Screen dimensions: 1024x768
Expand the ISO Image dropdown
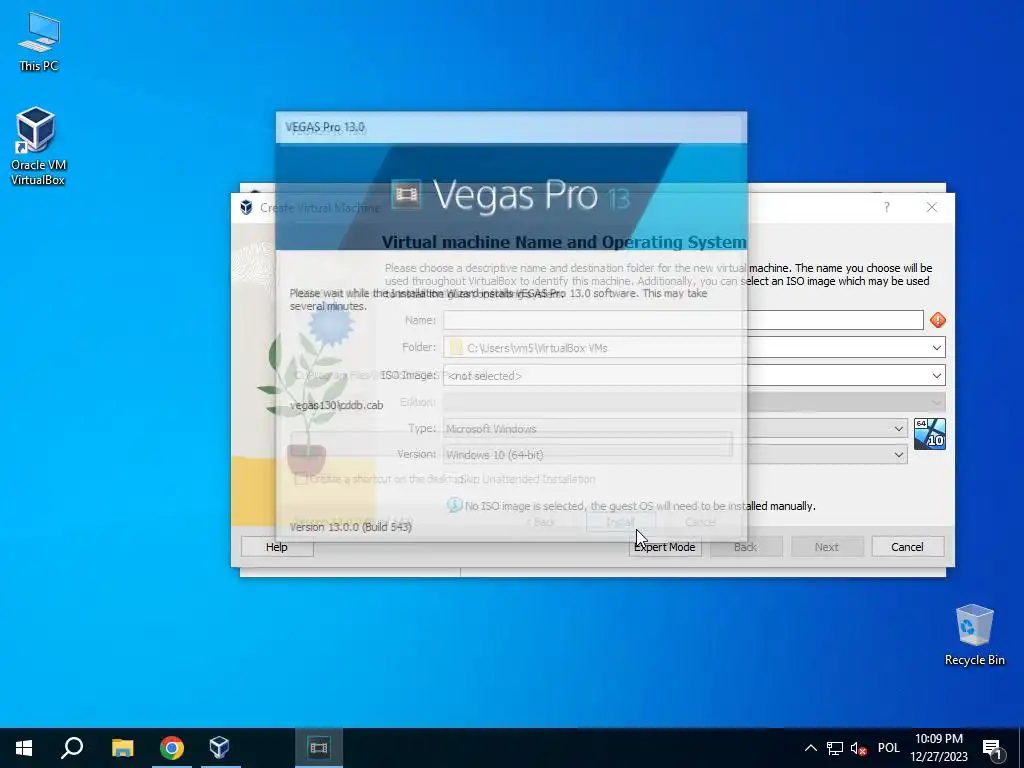(x=936, y=376)
